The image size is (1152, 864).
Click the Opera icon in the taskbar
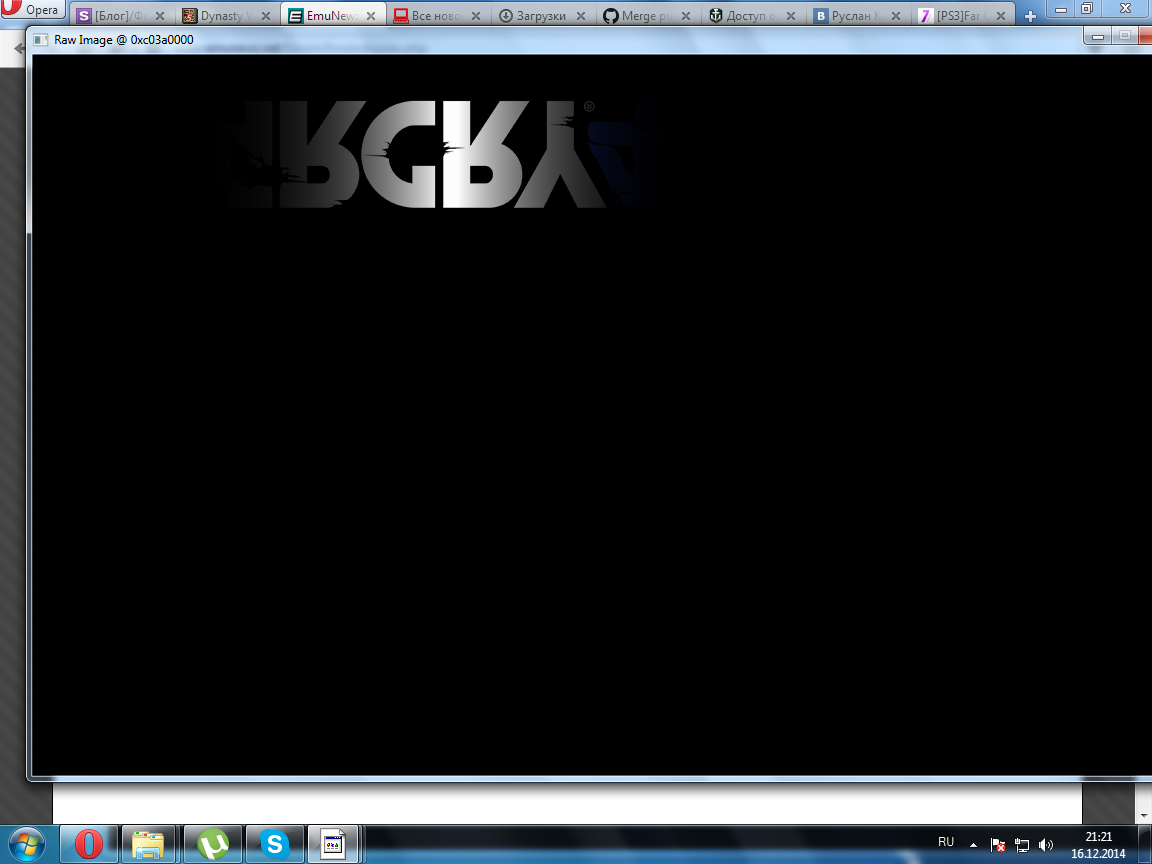coord(89,845)
